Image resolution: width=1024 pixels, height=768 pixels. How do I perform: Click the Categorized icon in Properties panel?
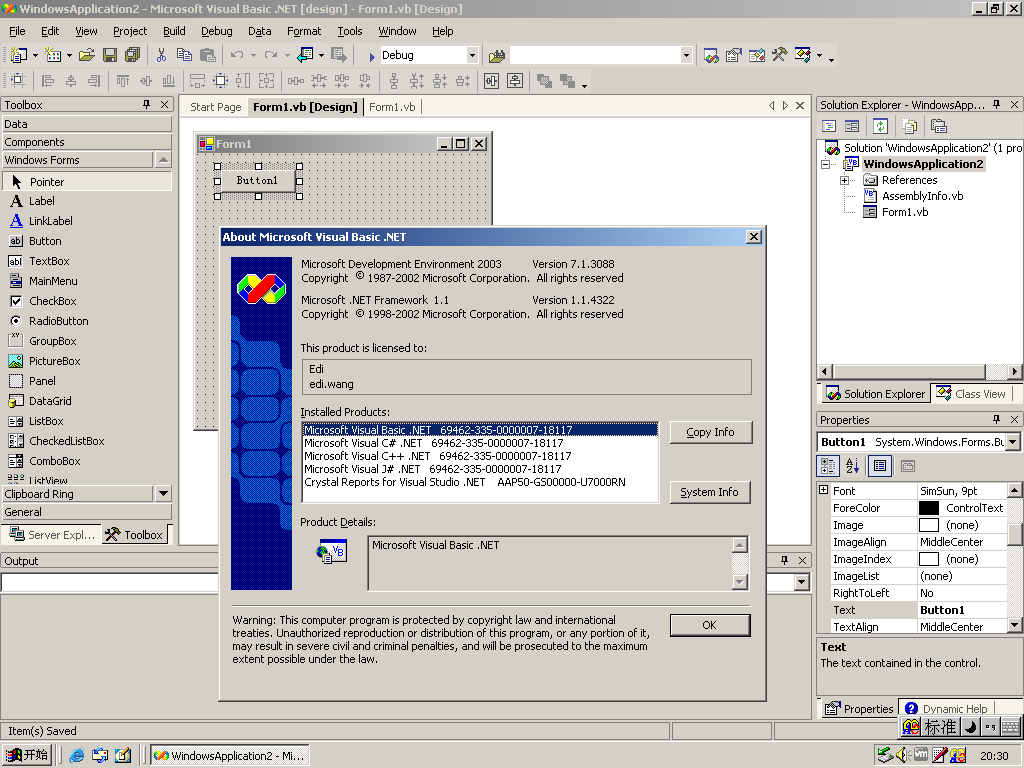829,466
